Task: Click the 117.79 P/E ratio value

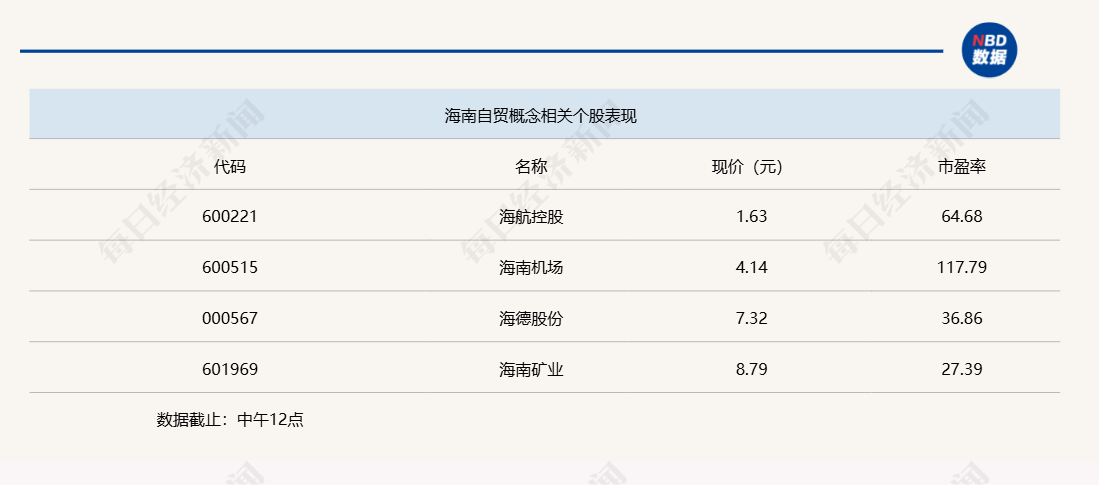Action: click(962, 267)
